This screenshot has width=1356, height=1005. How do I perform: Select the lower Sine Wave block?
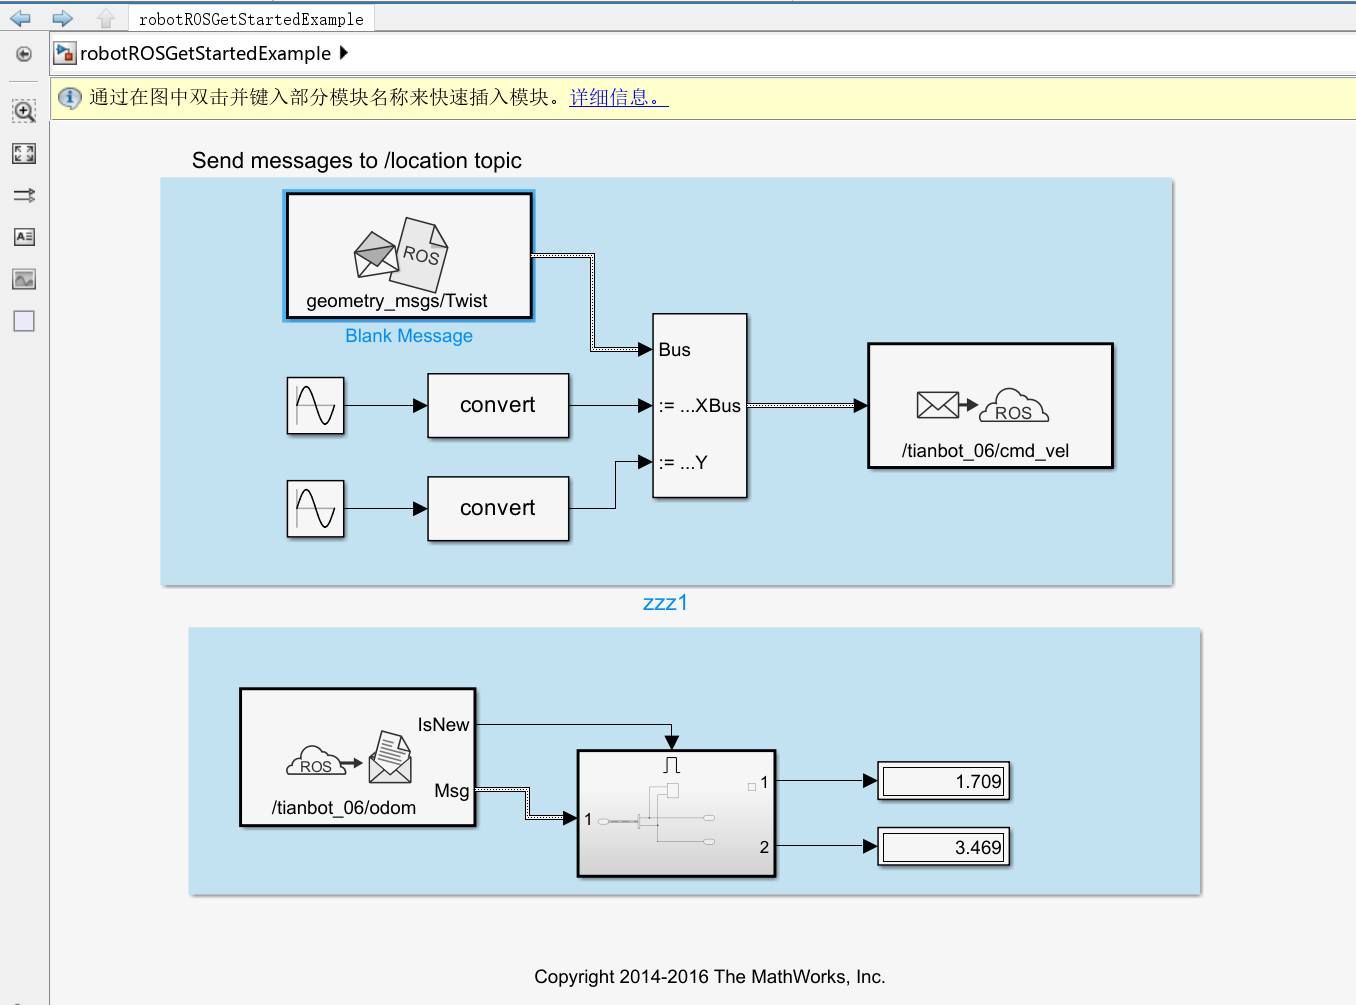pos(315,509)
